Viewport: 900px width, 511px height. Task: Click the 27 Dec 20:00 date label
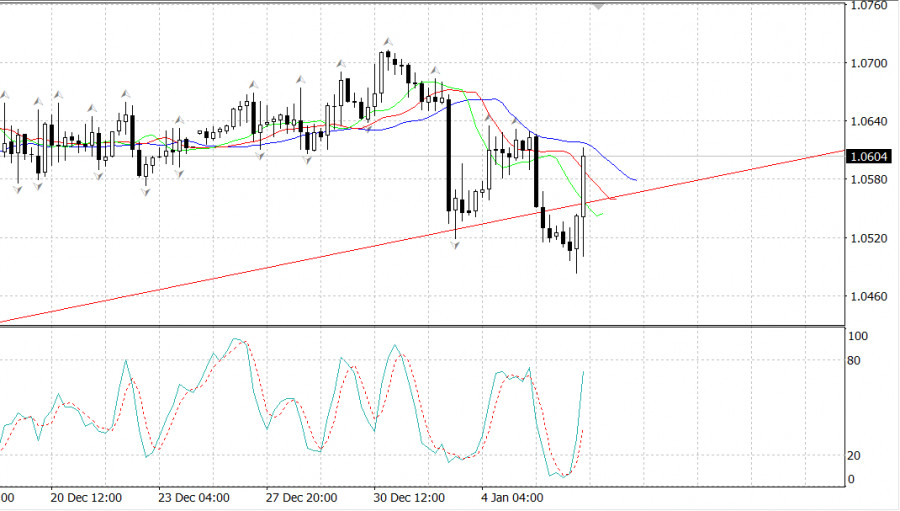[x=301, y=497]
